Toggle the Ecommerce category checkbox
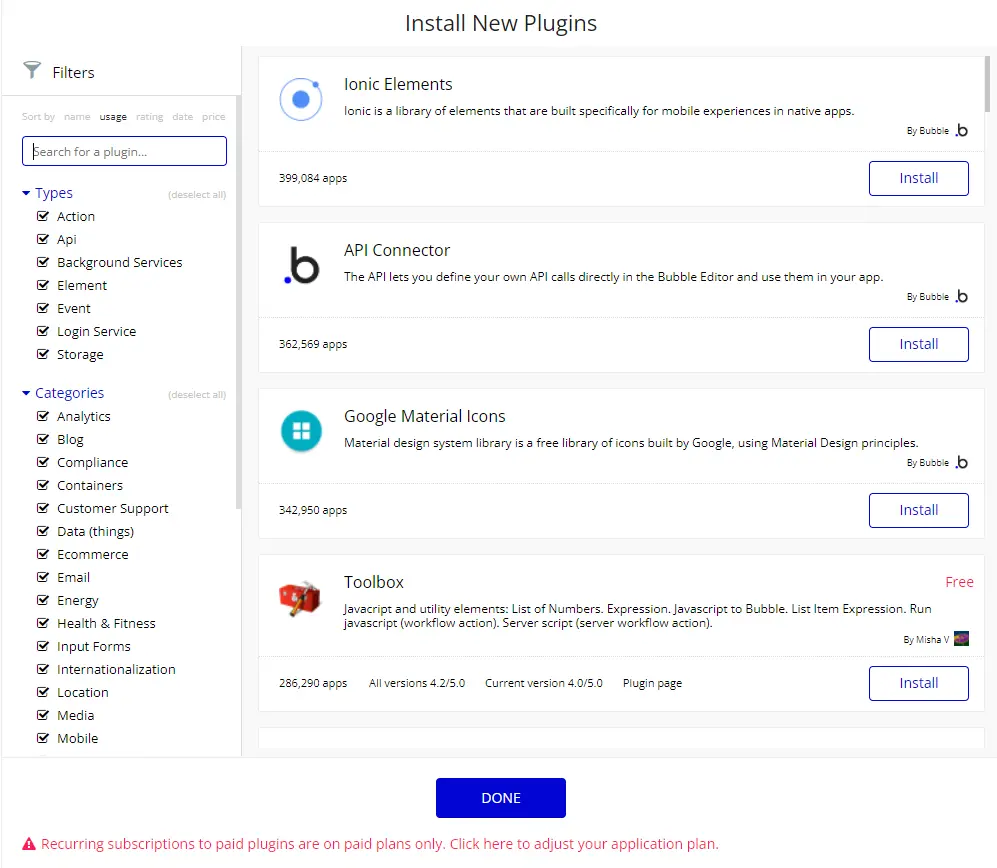This screenshot has width=997, height=868. pos(43,554)
